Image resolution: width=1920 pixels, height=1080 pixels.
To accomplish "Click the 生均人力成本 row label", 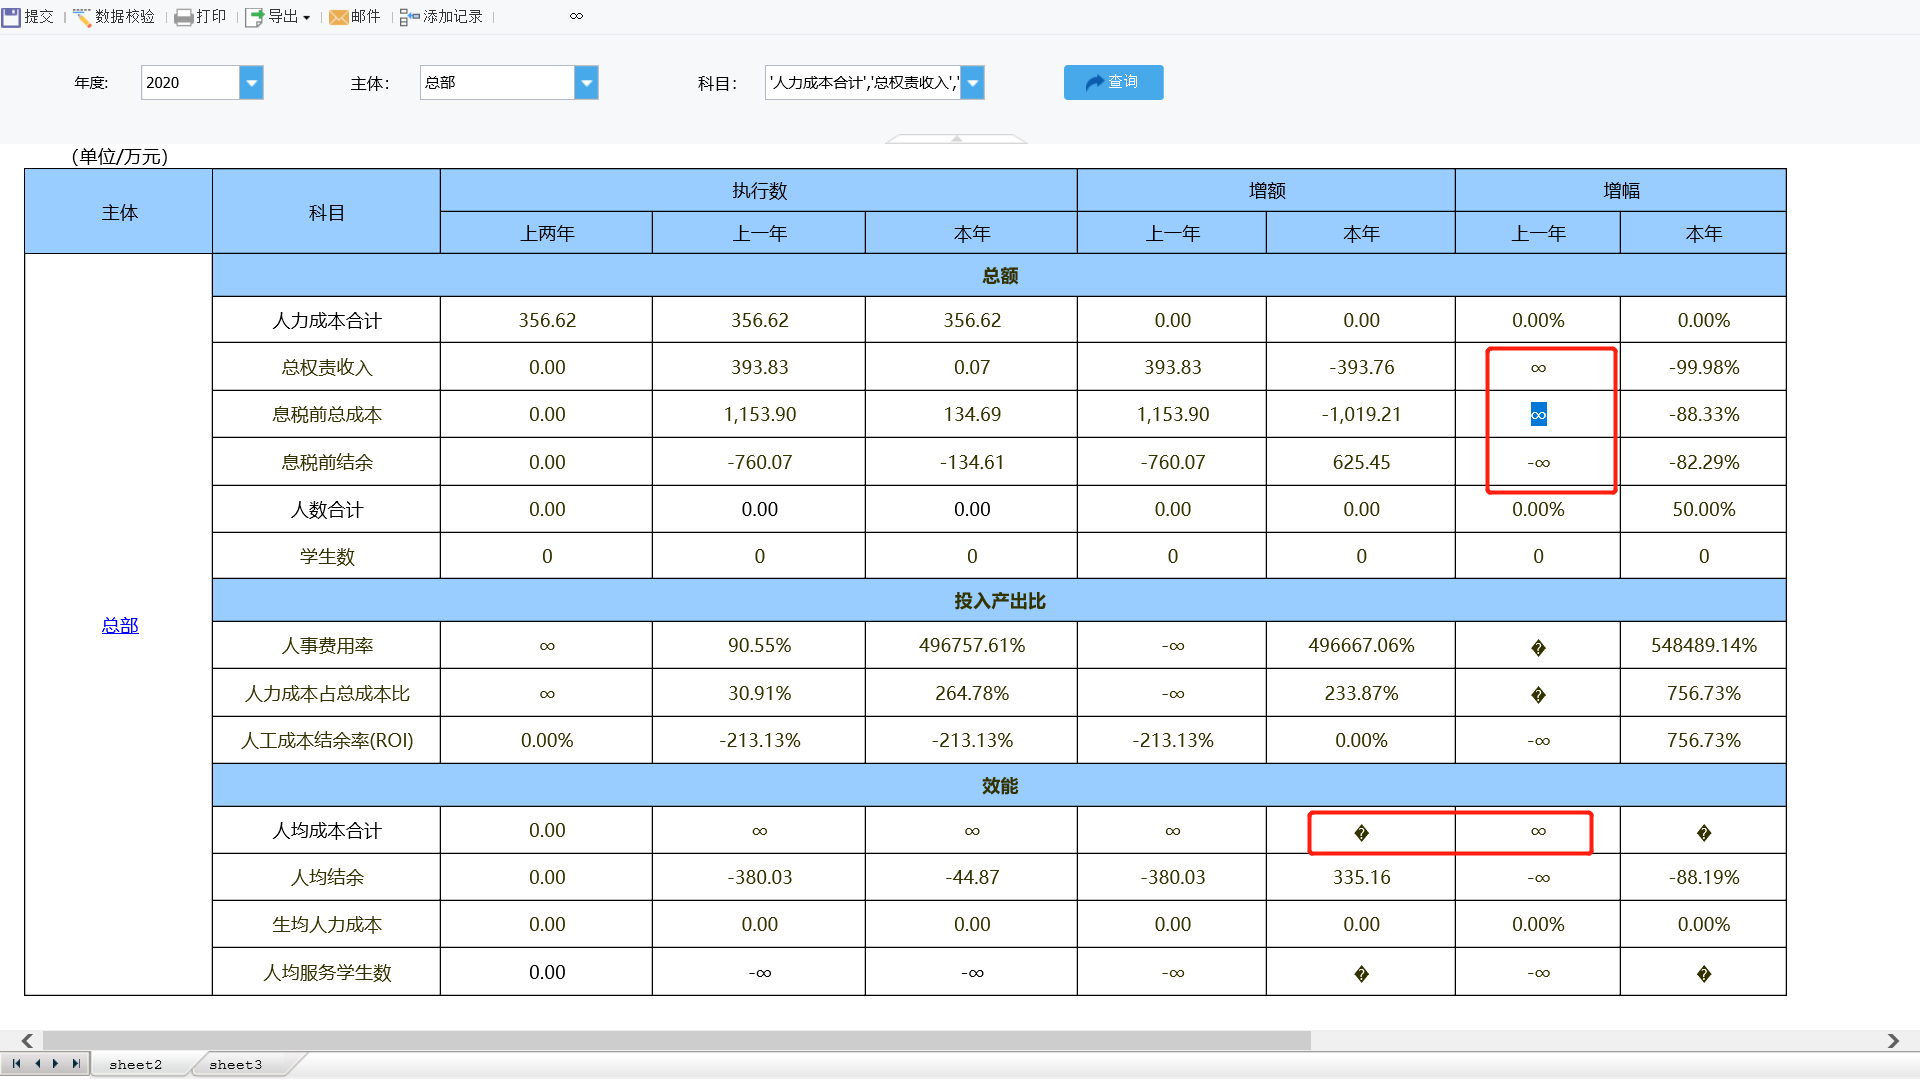I will [x=327, y=924].
